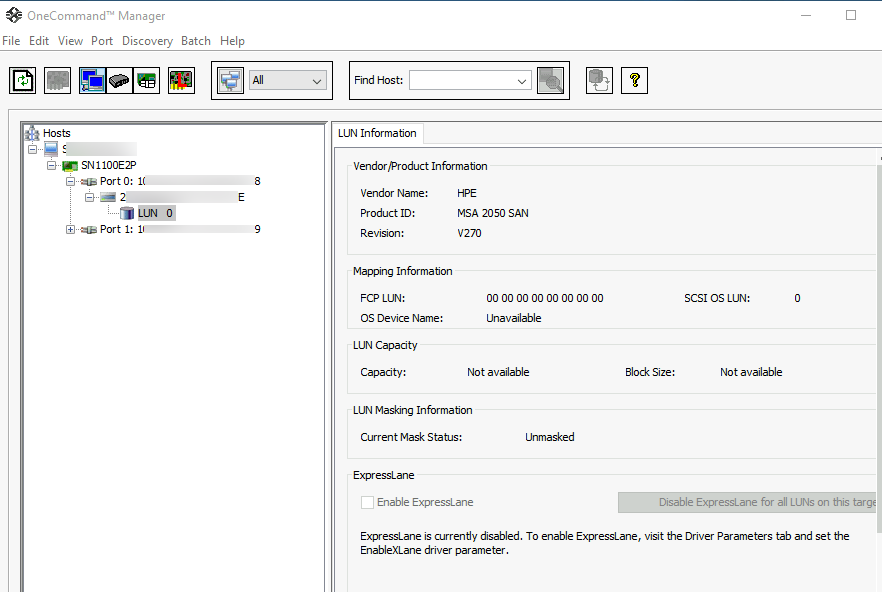Click the Refresh Discovery toolbar icon
Viewport: 882px width, 592px height.
[x=22, y=80]
